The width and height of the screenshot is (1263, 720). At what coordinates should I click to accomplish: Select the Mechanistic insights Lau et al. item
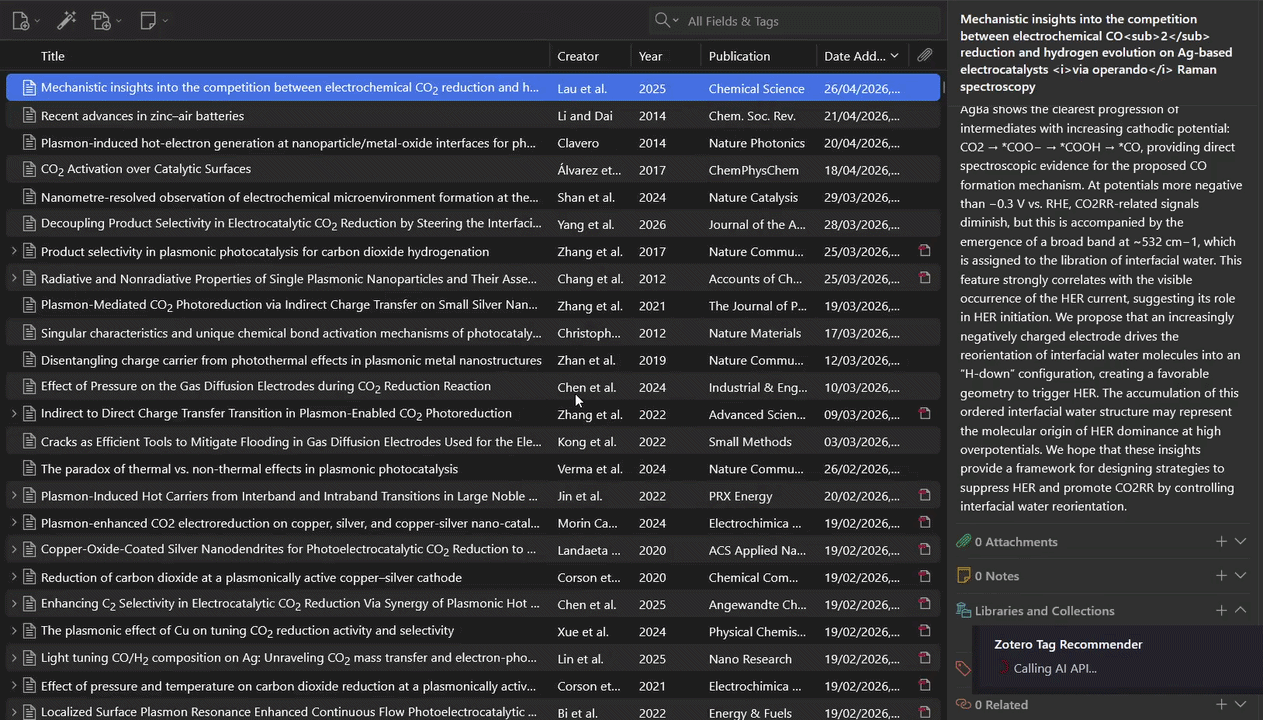pyautogui.click(x=473, y=88)
